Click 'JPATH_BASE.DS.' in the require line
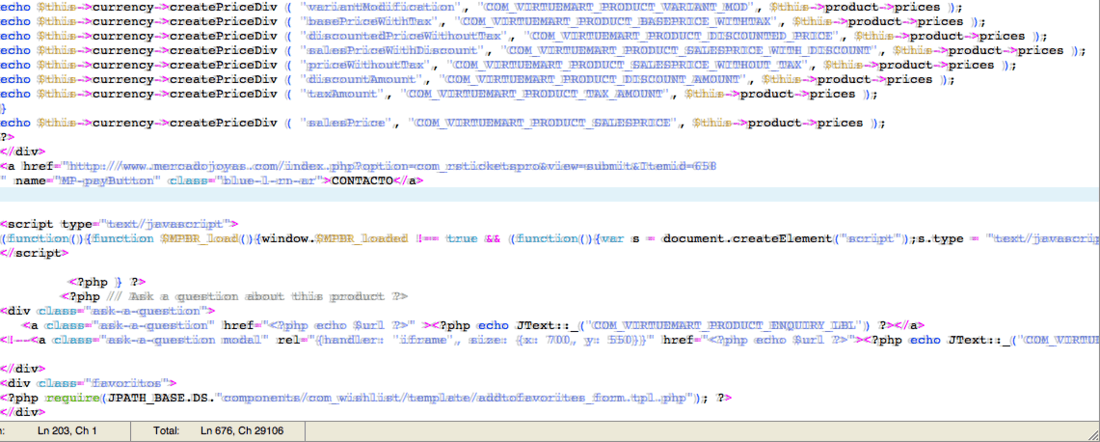The width and height of the screenshot is (1100, 442). [x=159, y=398]
